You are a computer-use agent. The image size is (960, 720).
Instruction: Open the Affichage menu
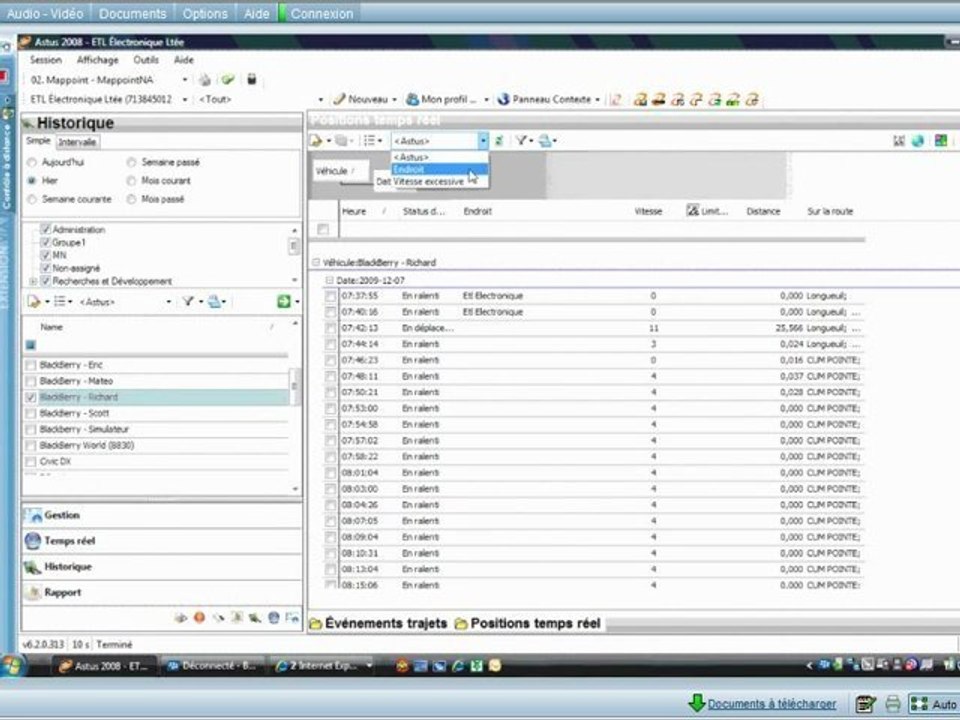coord(97,60)
